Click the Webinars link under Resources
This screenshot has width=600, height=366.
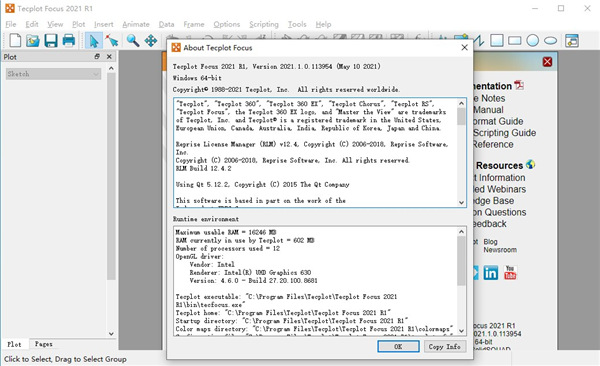(x=501, y=189)
